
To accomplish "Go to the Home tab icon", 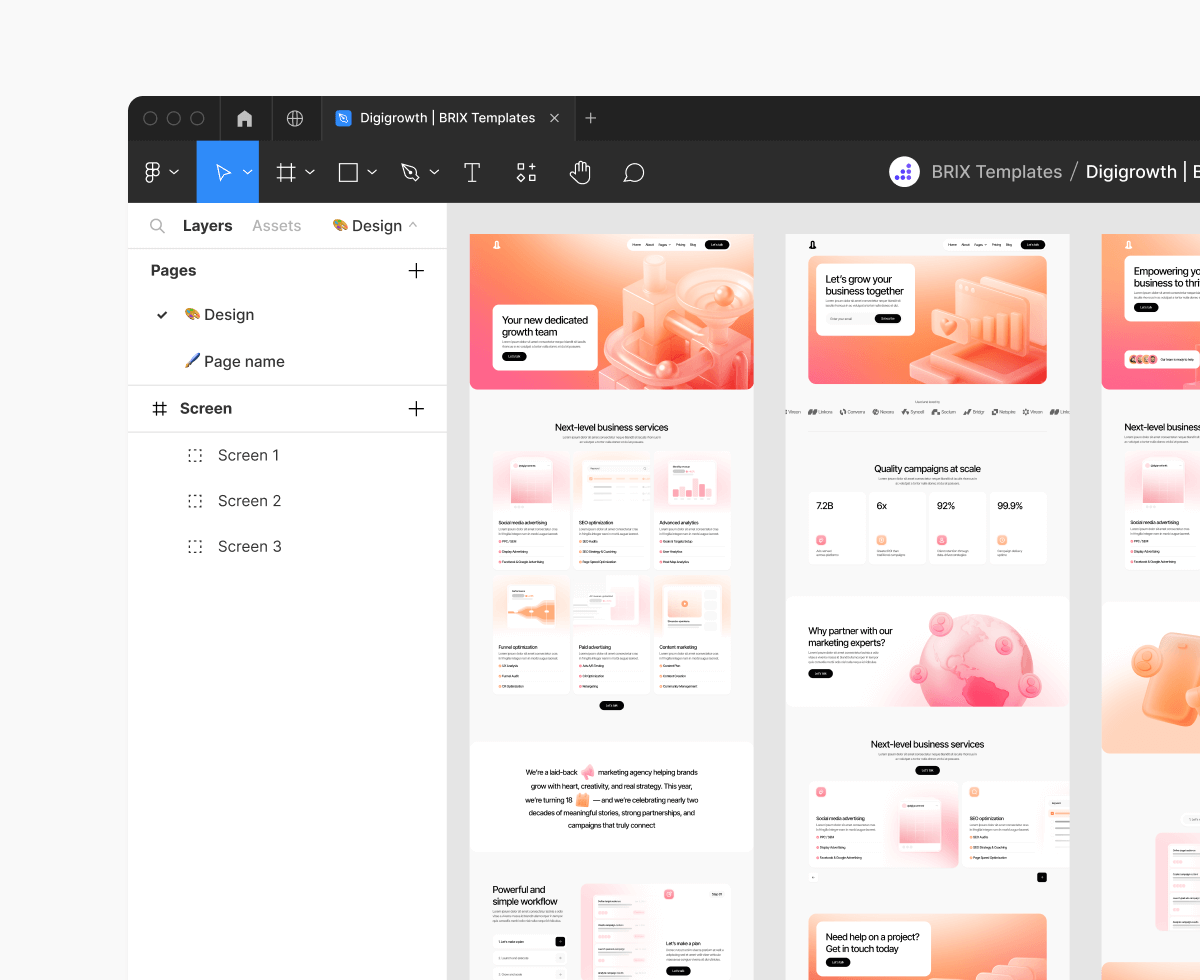I will (245, 118).
